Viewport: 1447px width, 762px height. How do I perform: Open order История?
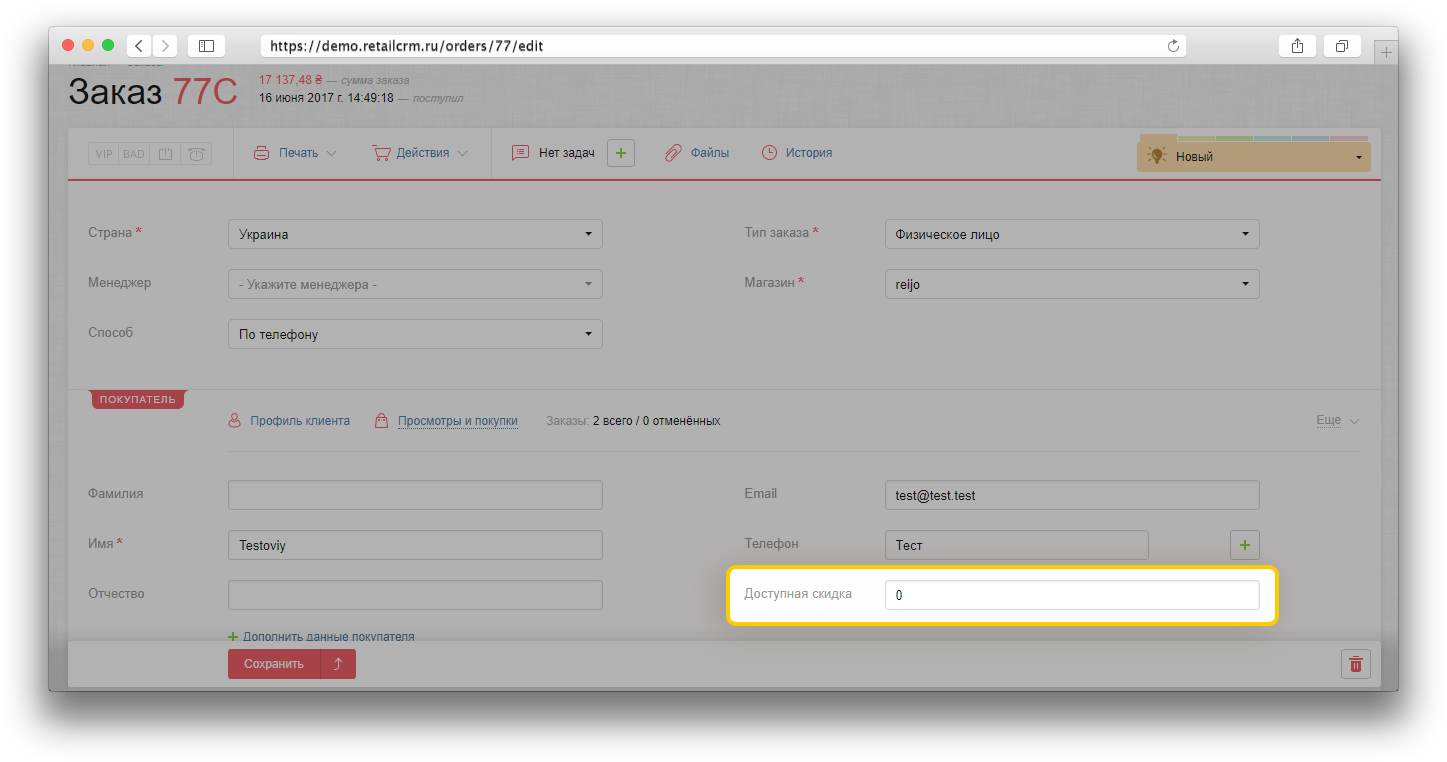click(x=809, y=153)
